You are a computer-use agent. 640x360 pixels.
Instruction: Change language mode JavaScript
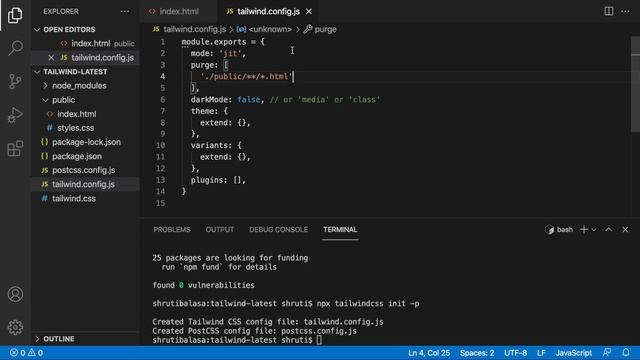click(573, 353)
